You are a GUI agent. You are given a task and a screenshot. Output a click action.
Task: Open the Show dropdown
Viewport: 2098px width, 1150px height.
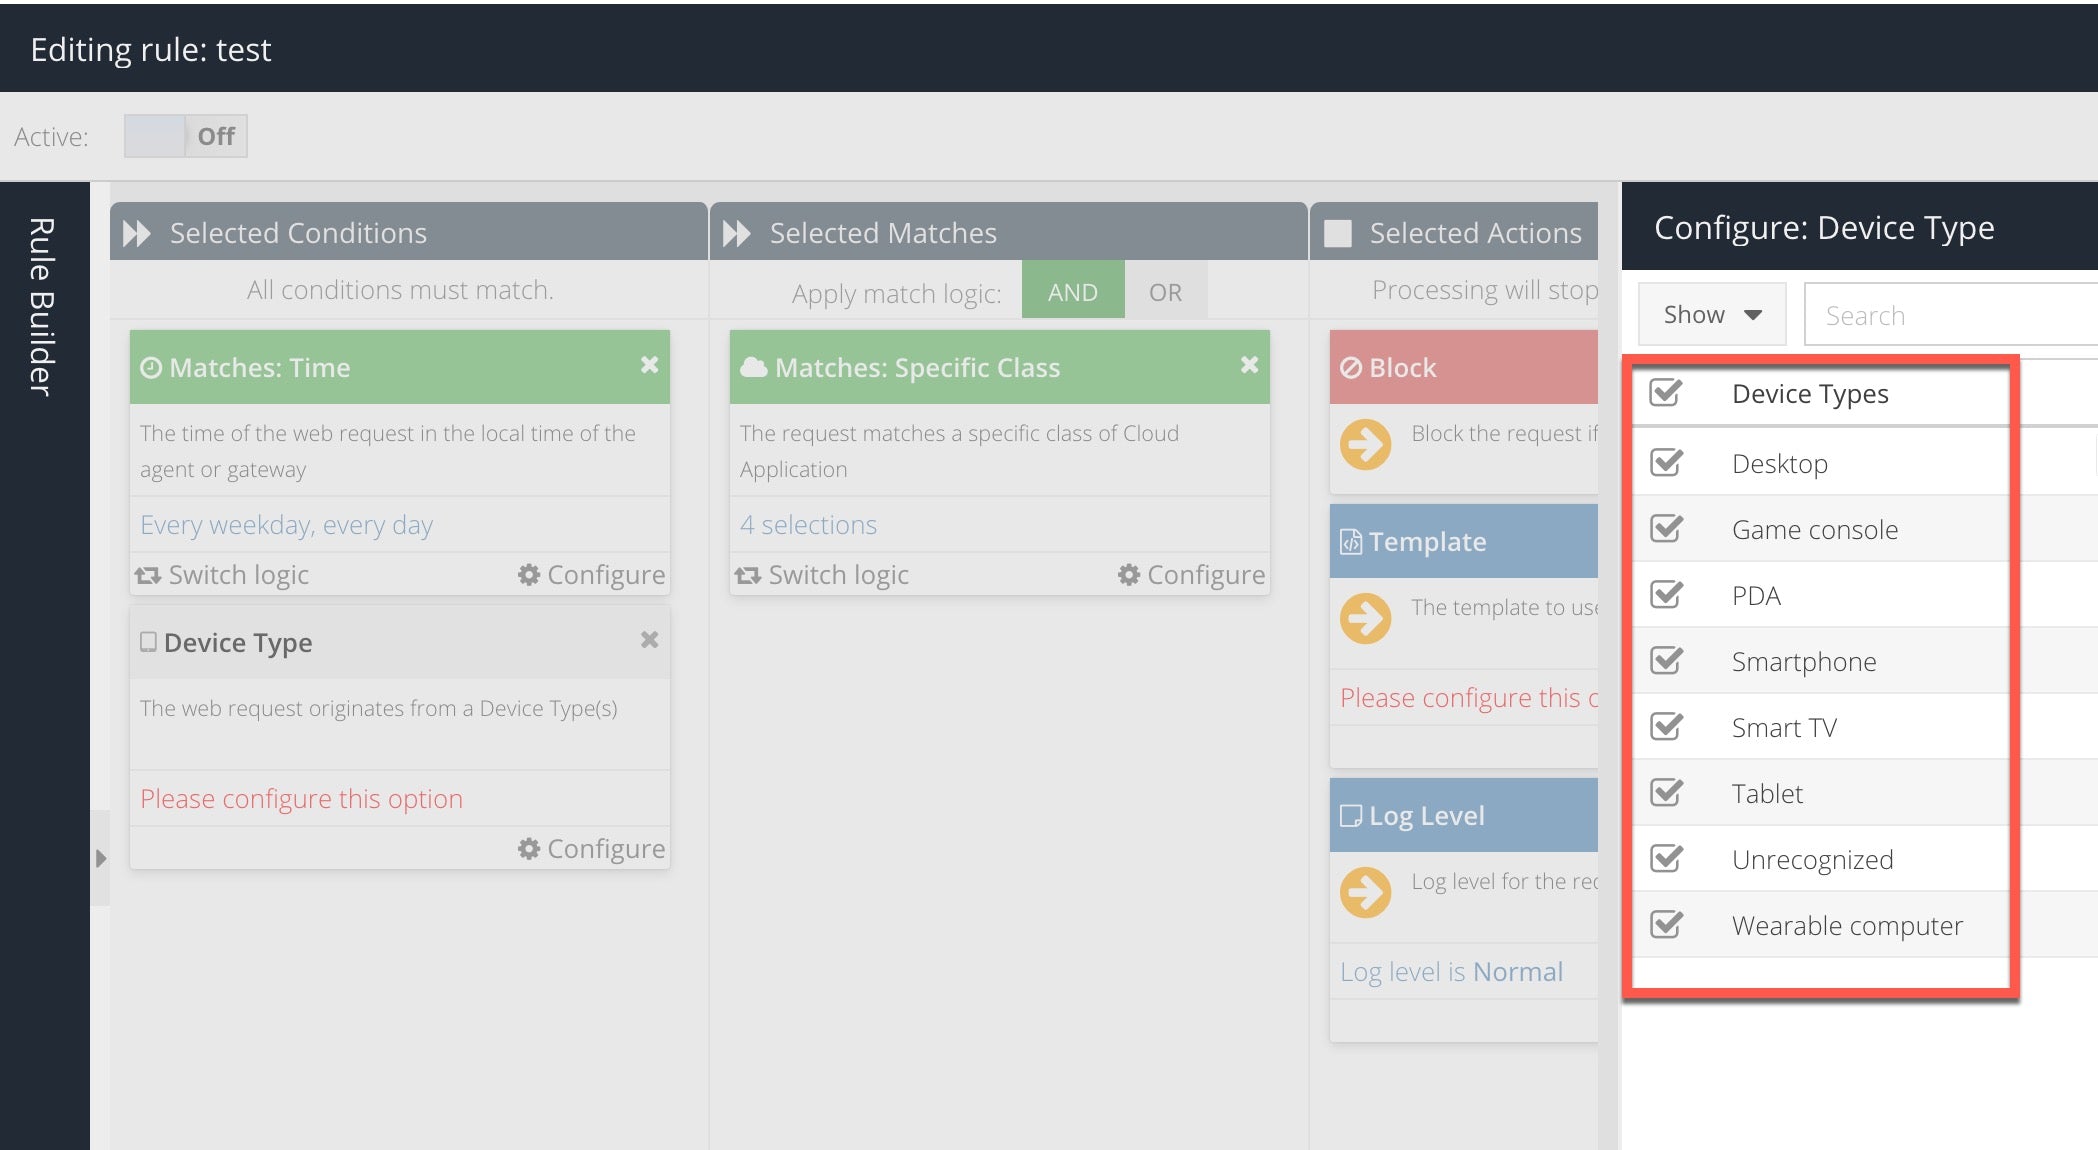pos(1711,315)
